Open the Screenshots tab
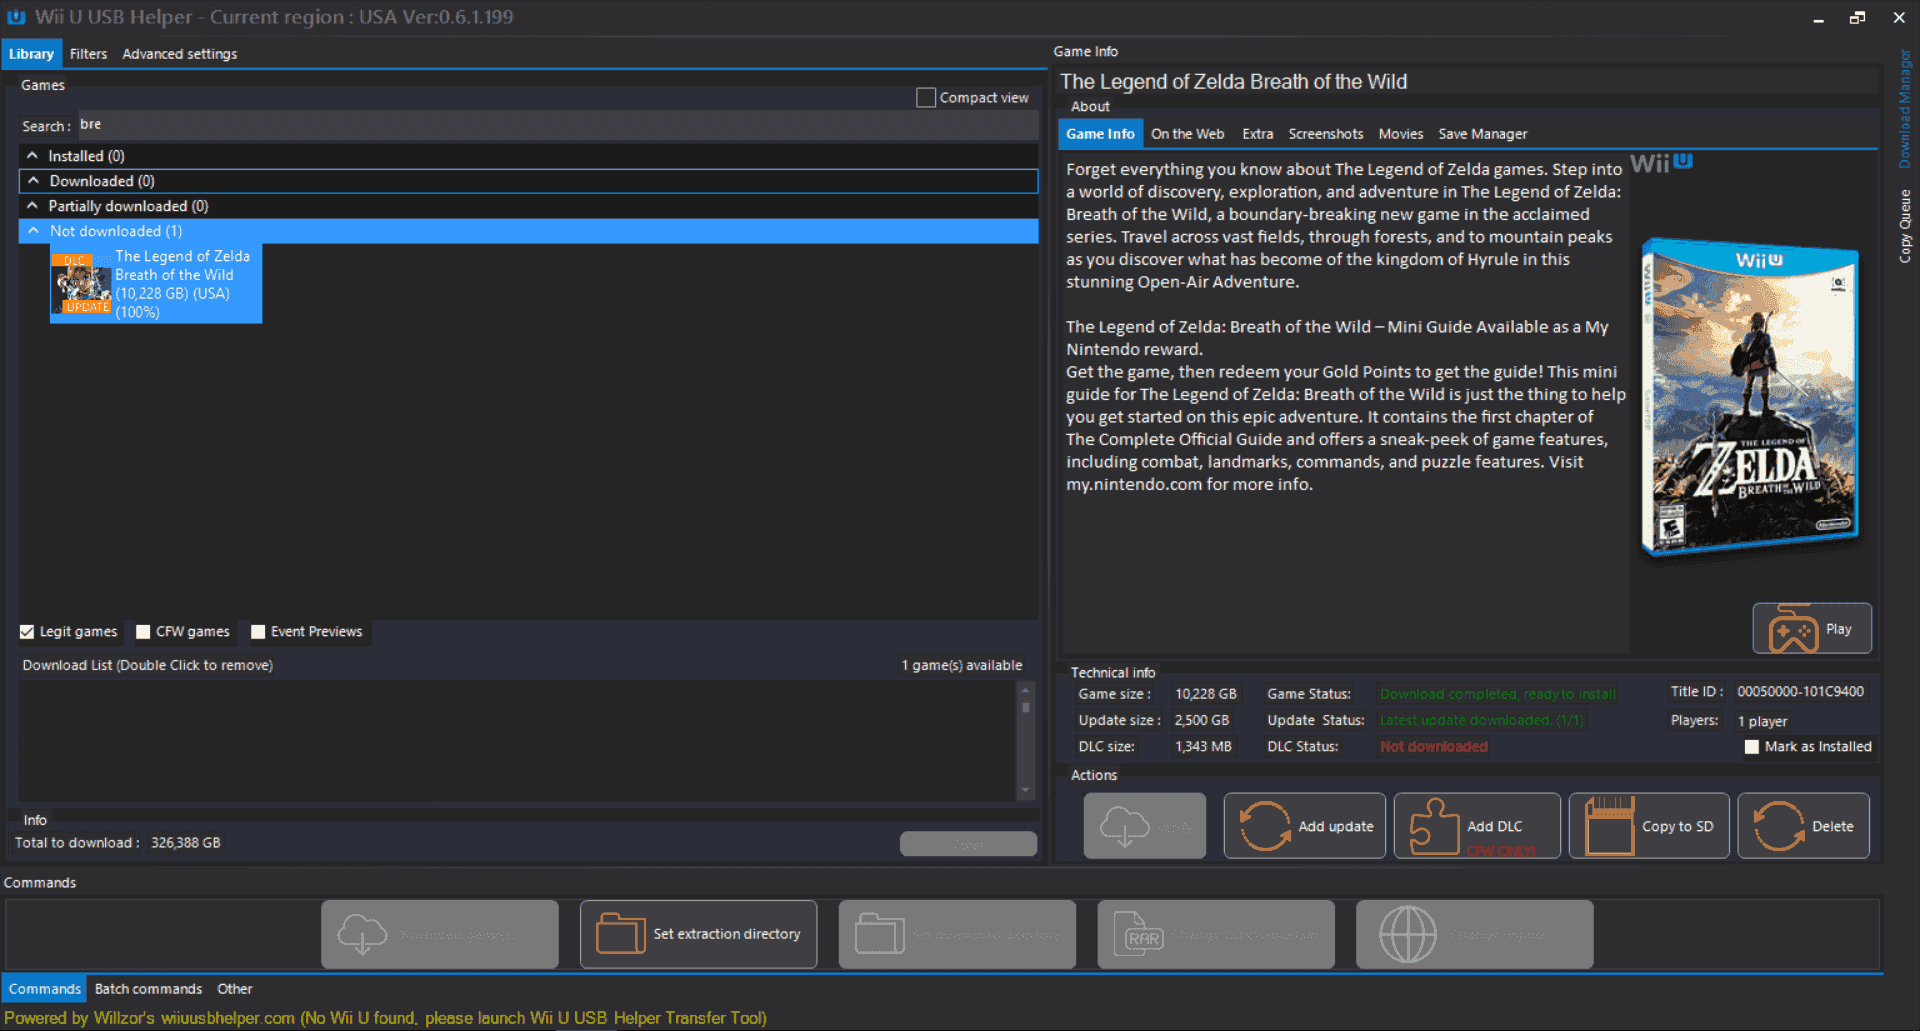This screenshot has height=1031, width=1920. point(1325,134)
